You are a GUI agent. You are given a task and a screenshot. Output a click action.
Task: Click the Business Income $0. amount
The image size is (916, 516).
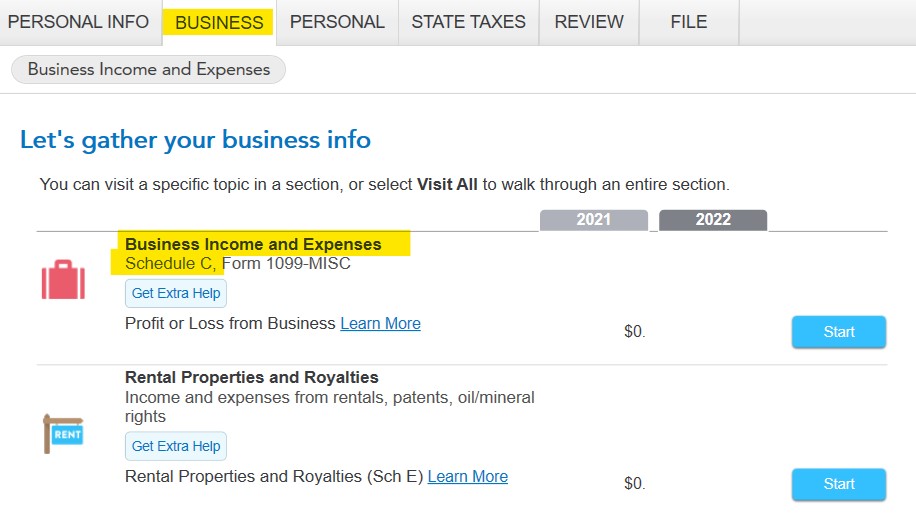[634, 332]
